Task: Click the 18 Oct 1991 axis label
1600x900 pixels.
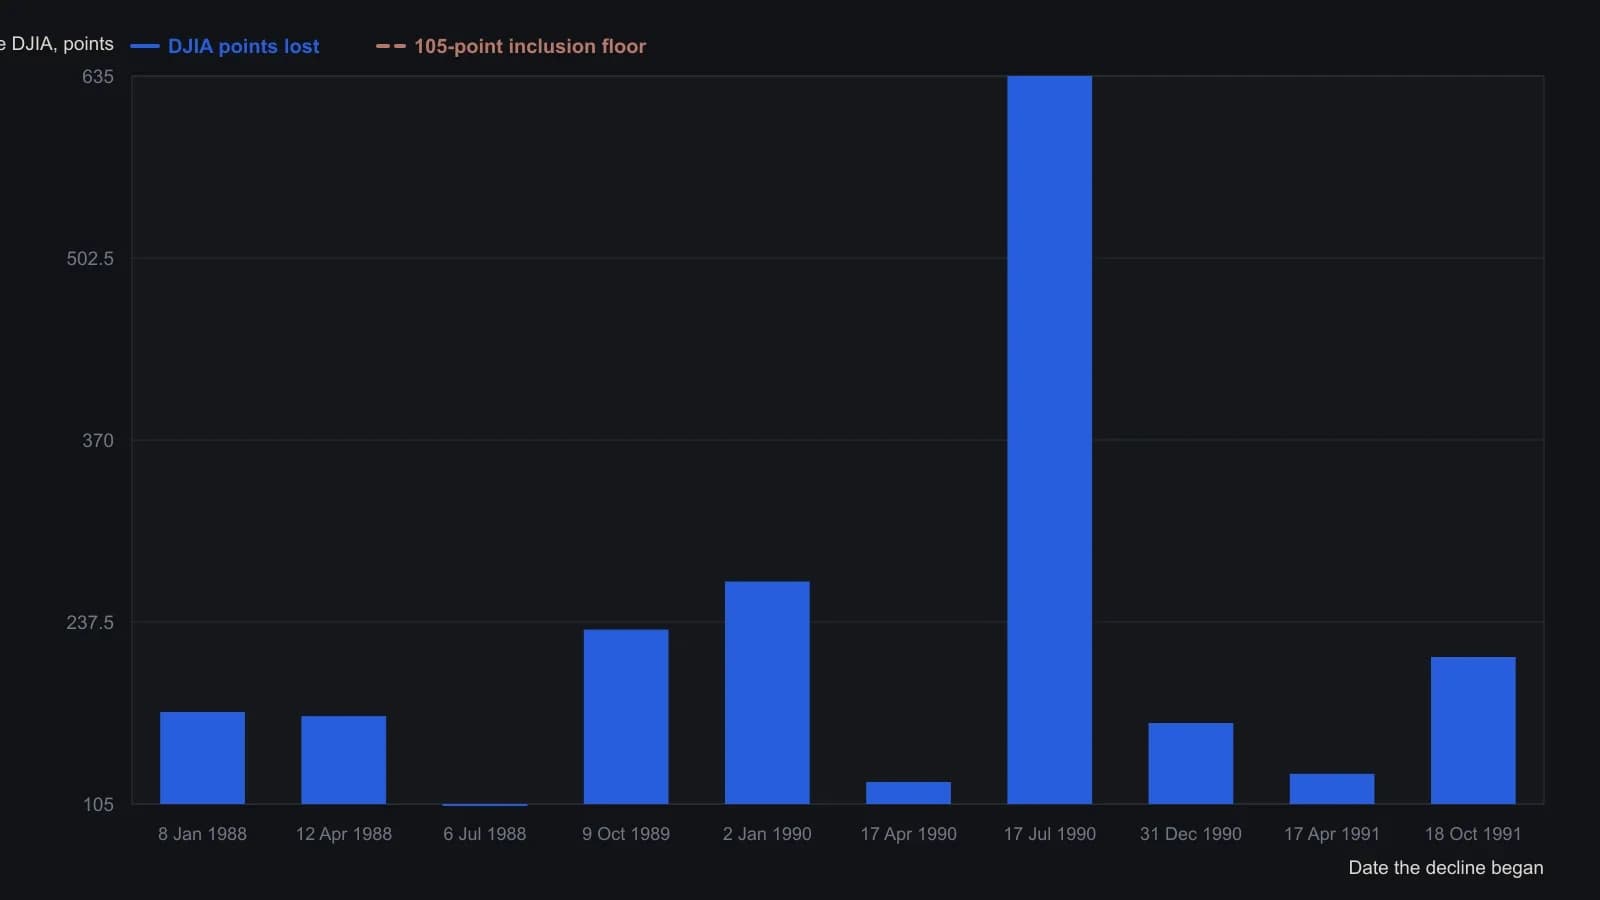Action: [x=1472, y=834]
